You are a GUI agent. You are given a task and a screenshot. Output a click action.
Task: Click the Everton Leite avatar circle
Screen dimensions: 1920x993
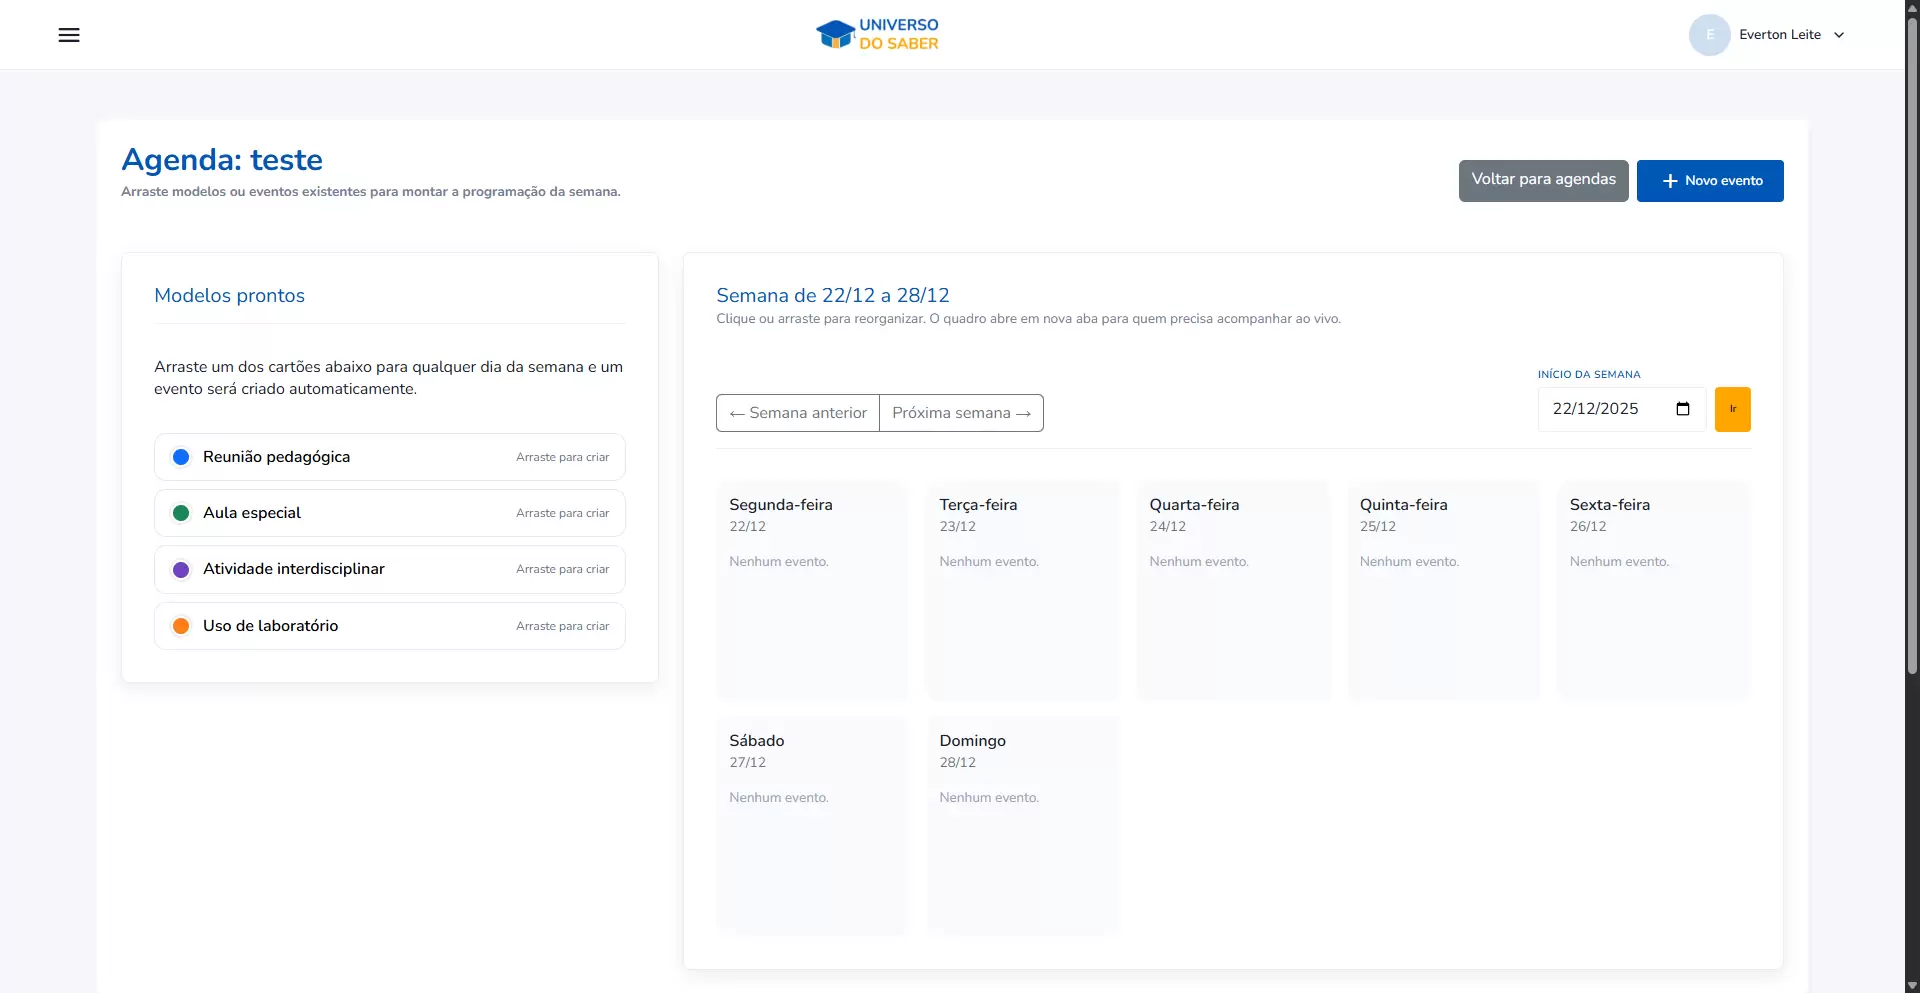click(1709, 35)
